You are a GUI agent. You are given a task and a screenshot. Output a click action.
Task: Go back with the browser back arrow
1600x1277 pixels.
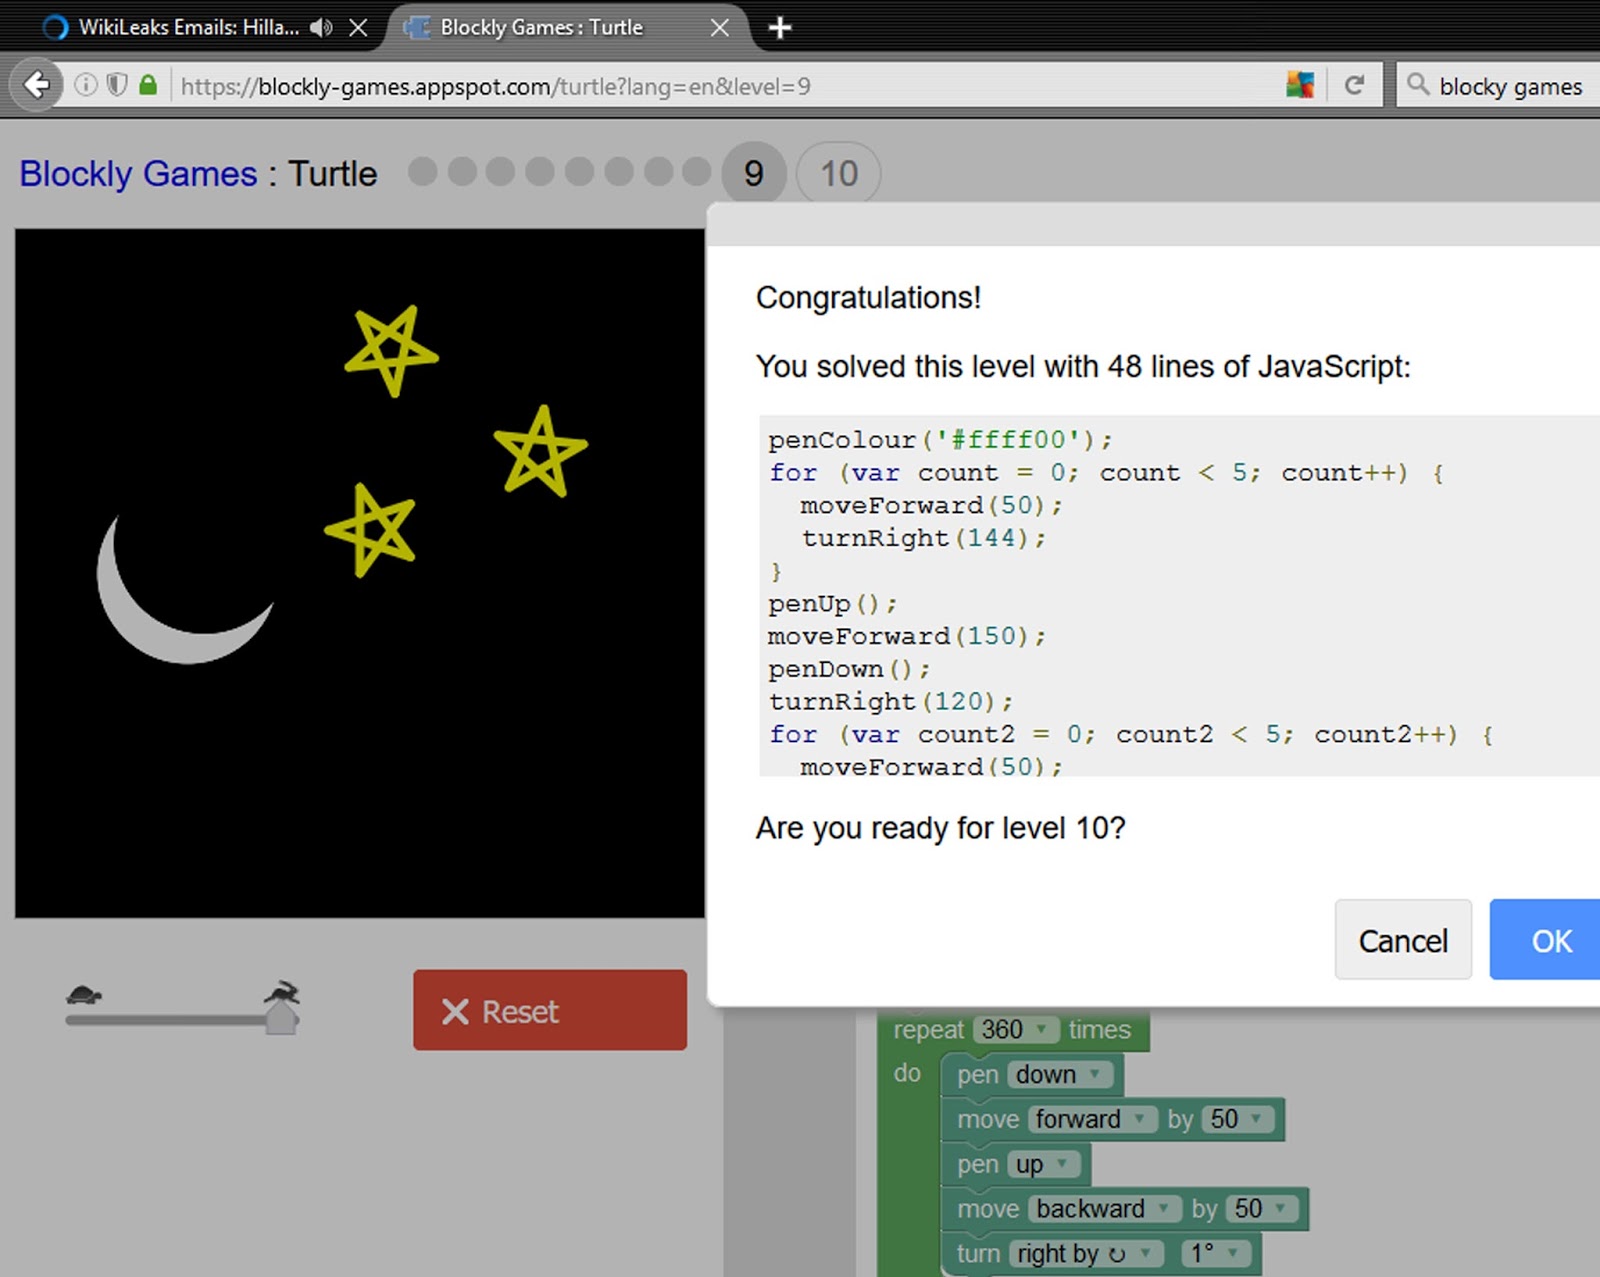point(36,85)
